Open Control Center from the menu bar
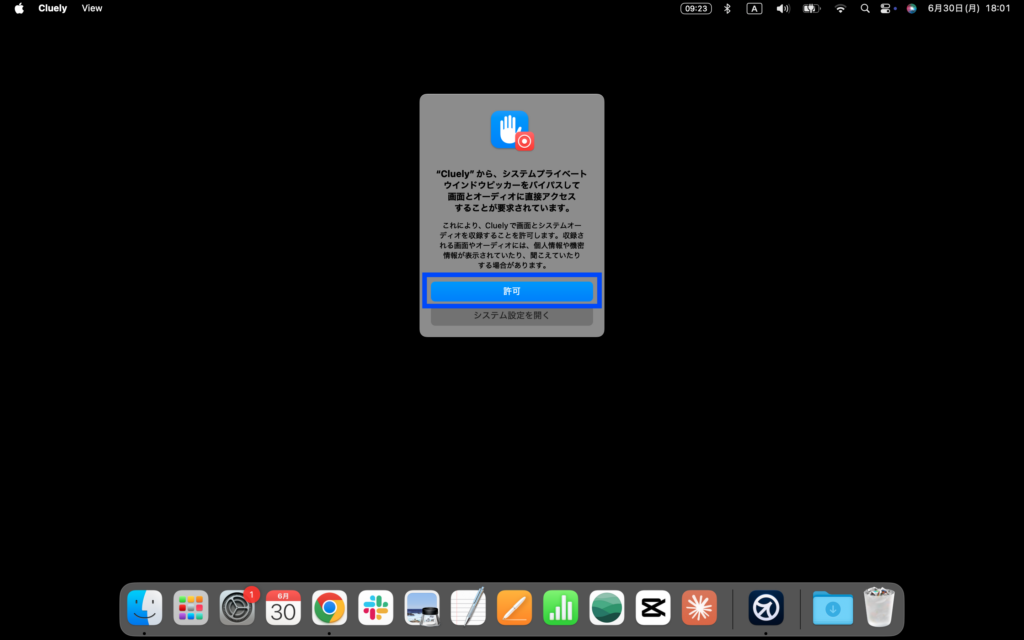Screen dimensions: 1024x640 click(x=886, y=8)
